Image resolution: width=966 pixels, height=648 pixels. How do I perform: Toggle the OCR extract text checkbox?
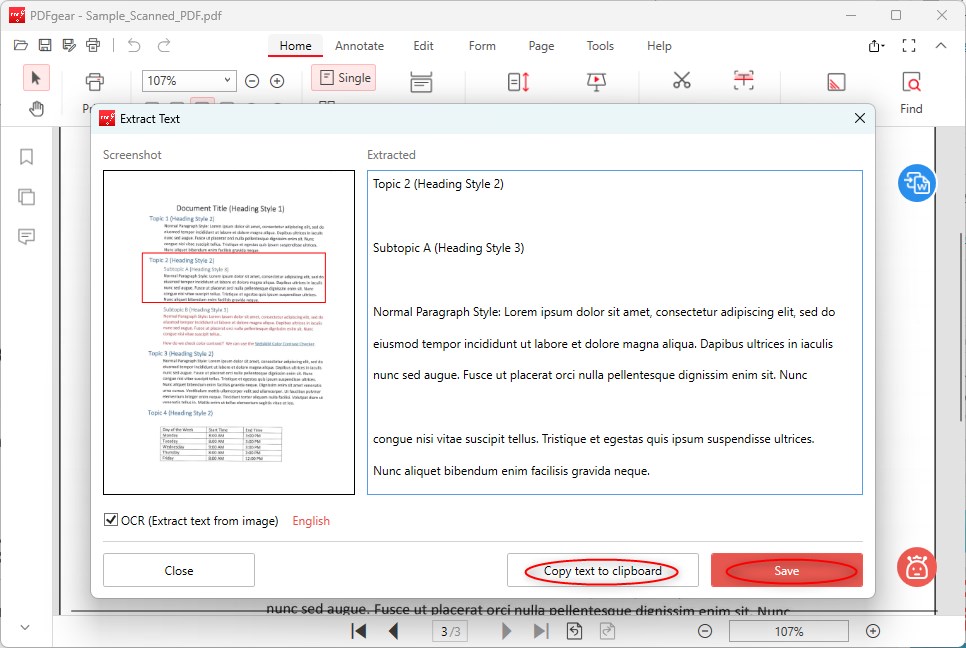pos(111,520)
